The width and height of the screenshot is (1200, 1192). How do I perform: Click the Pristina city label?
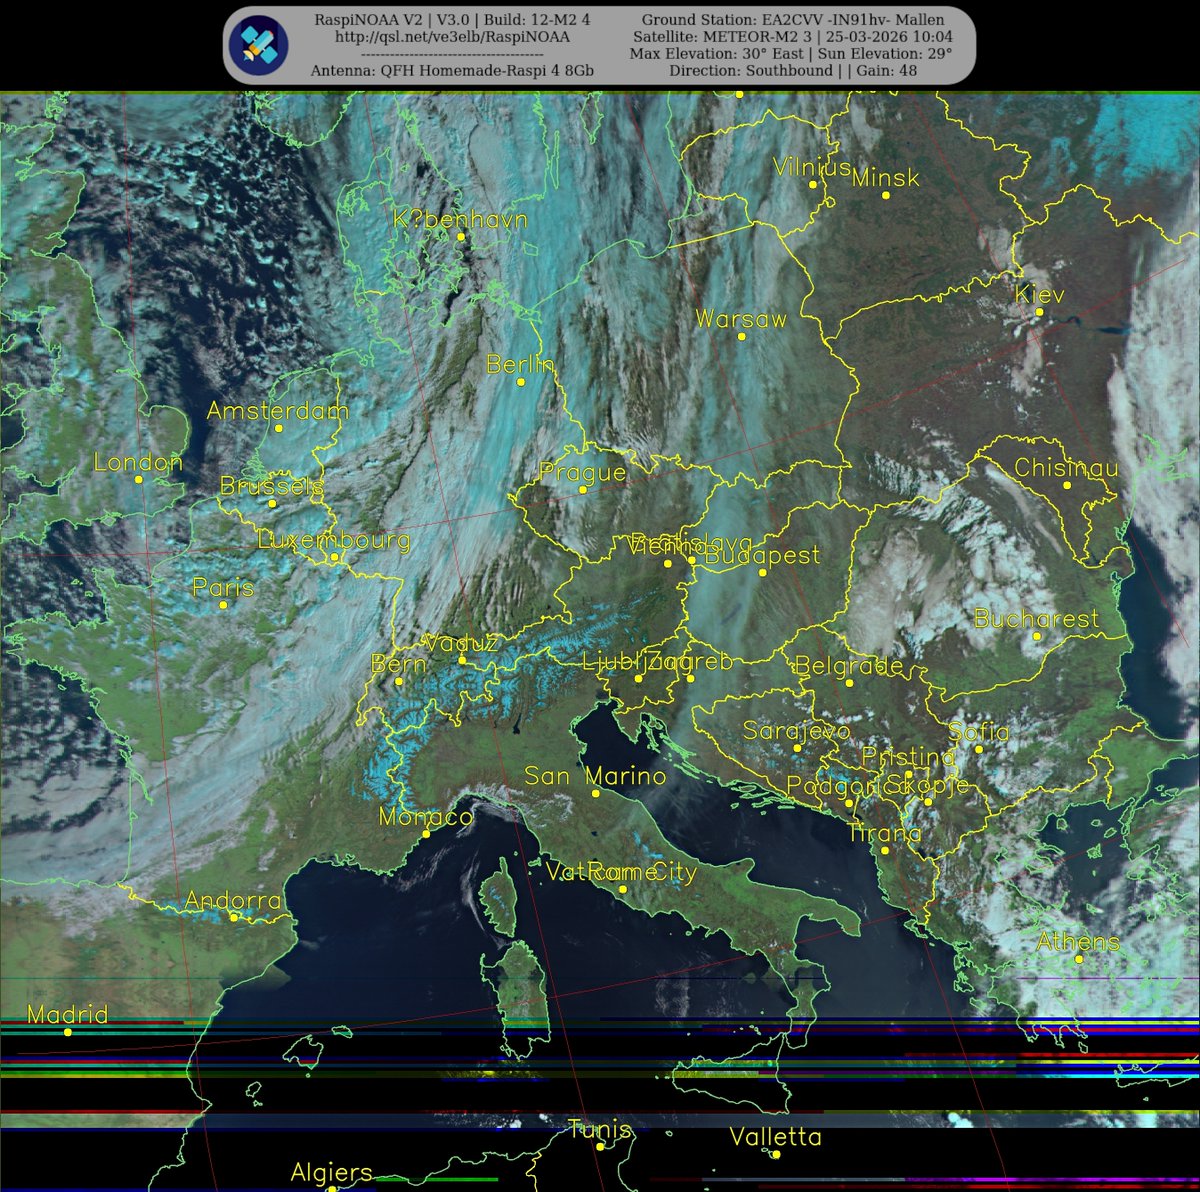tap(908, 757)
